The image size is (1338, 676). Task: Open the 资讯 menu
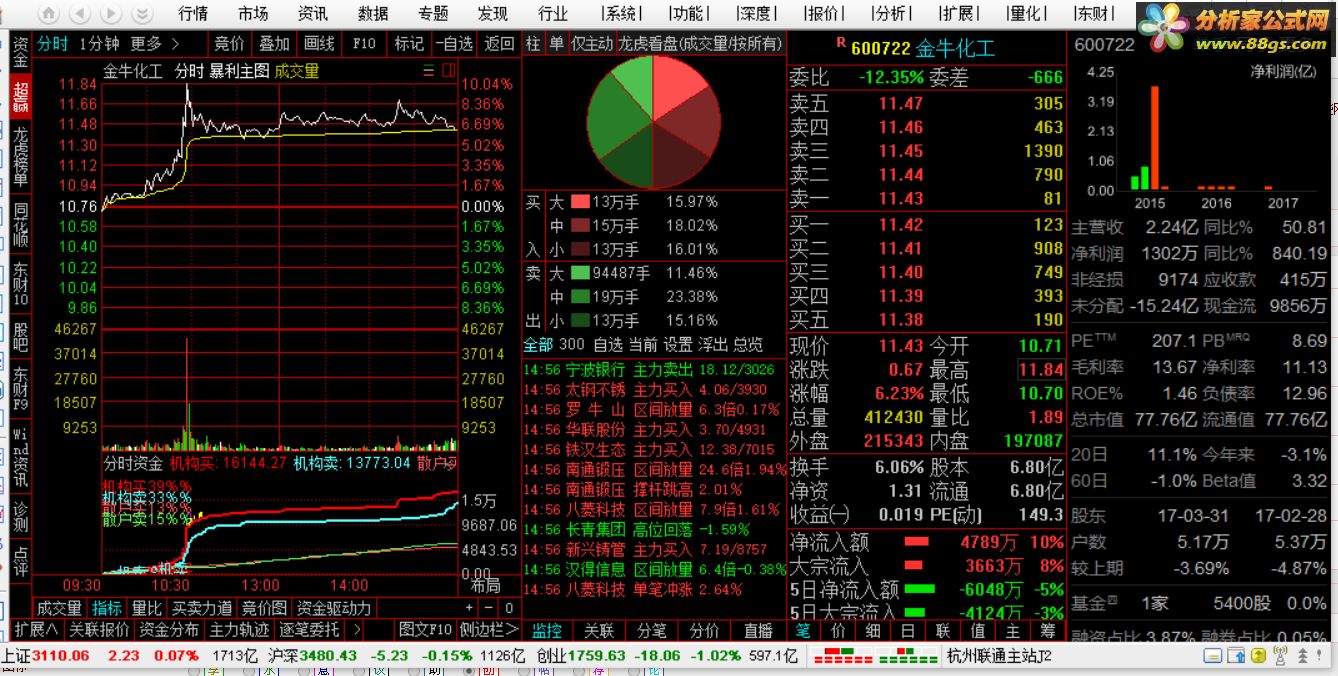tap(313, 13)
